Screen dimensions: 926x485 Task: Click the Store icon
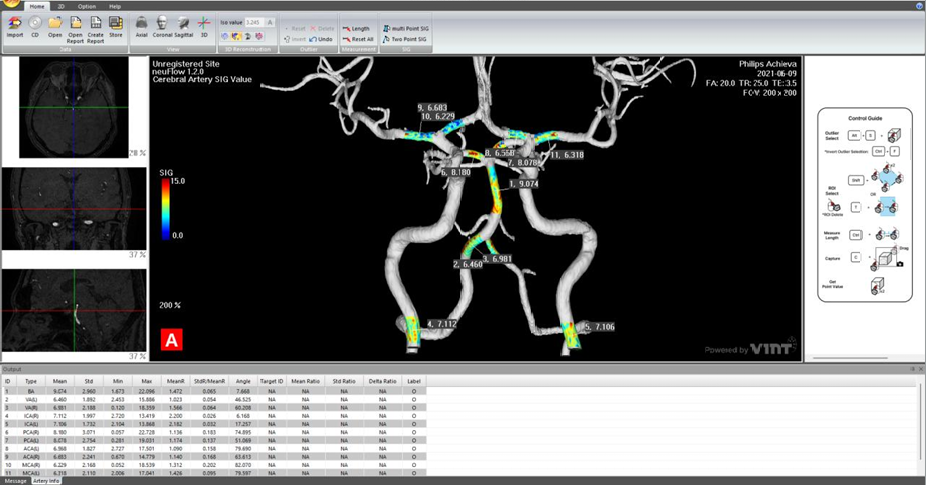[x=116, y=27]
